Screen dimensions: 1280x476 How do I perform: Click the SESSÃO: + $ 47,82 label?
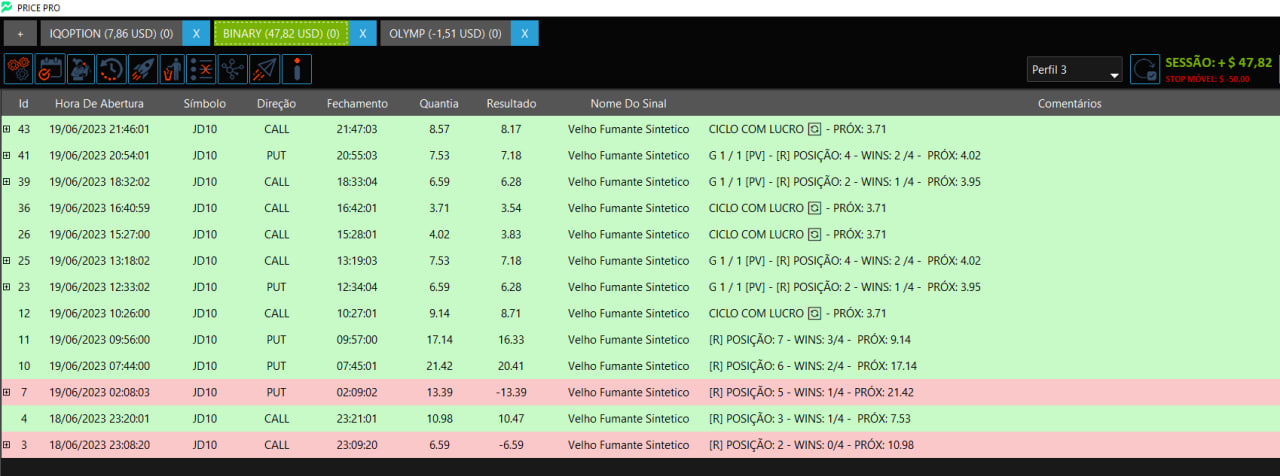pos(1218,62)
